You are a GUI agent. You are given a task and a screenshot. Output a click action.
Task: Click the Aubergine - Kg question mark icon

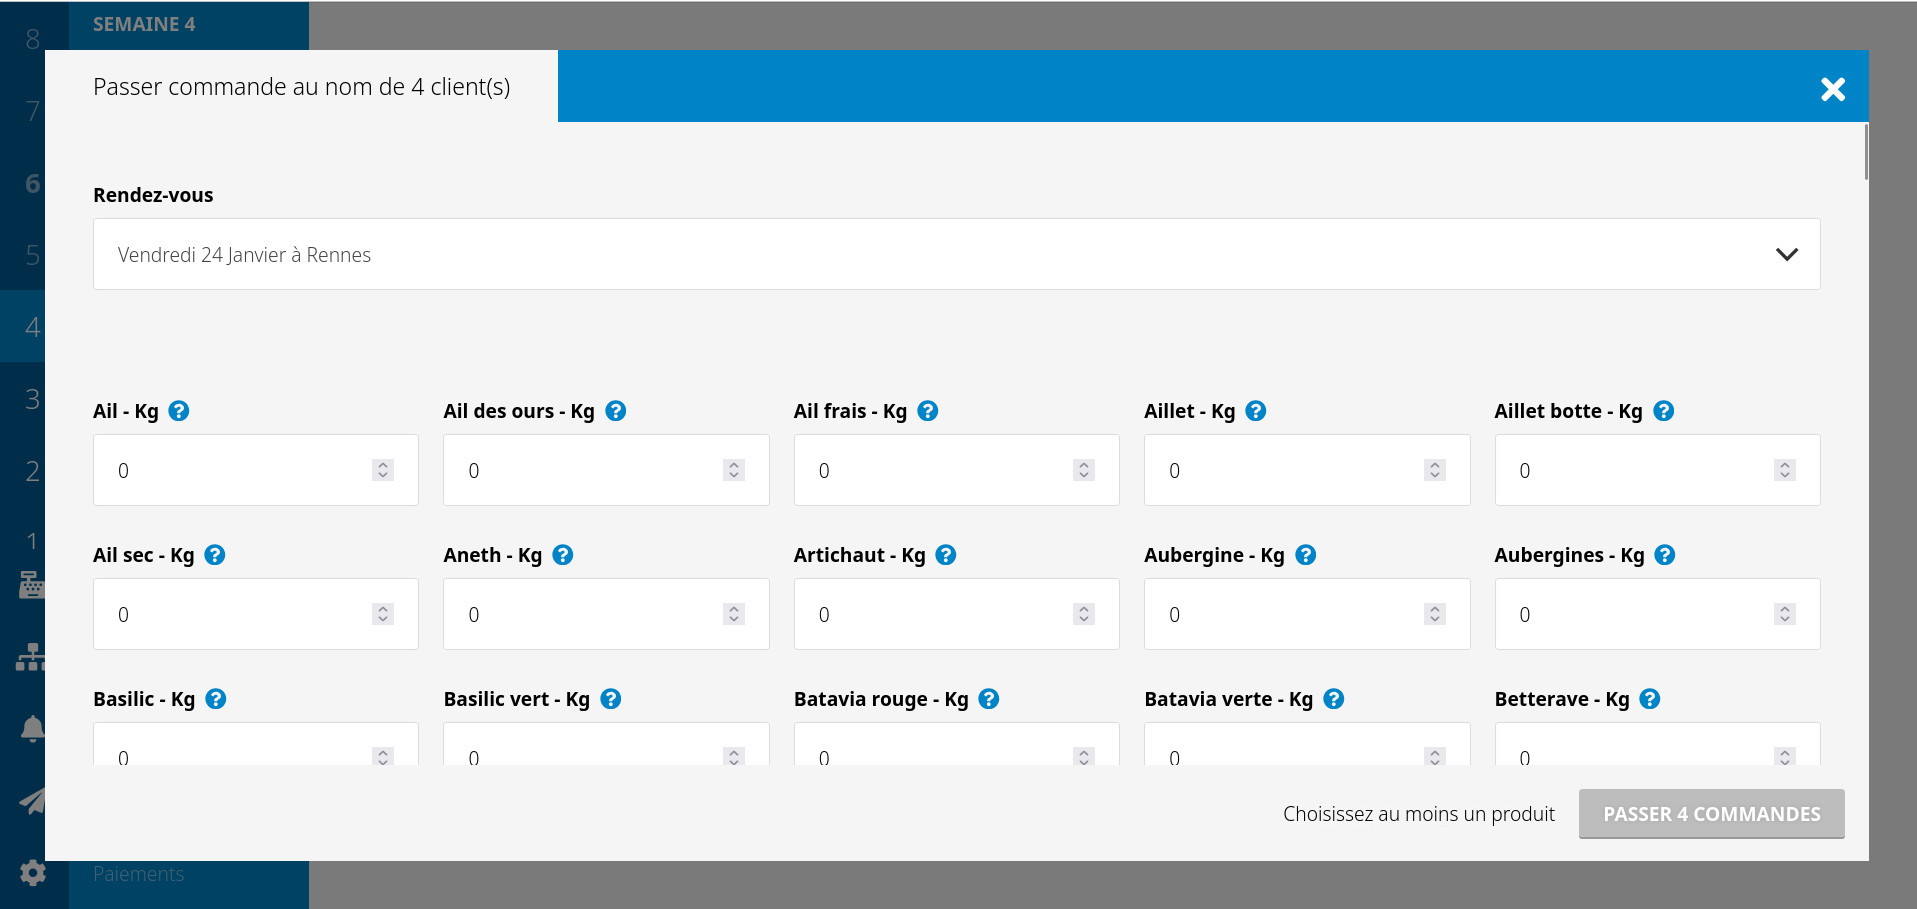(x=1306, y=555)
